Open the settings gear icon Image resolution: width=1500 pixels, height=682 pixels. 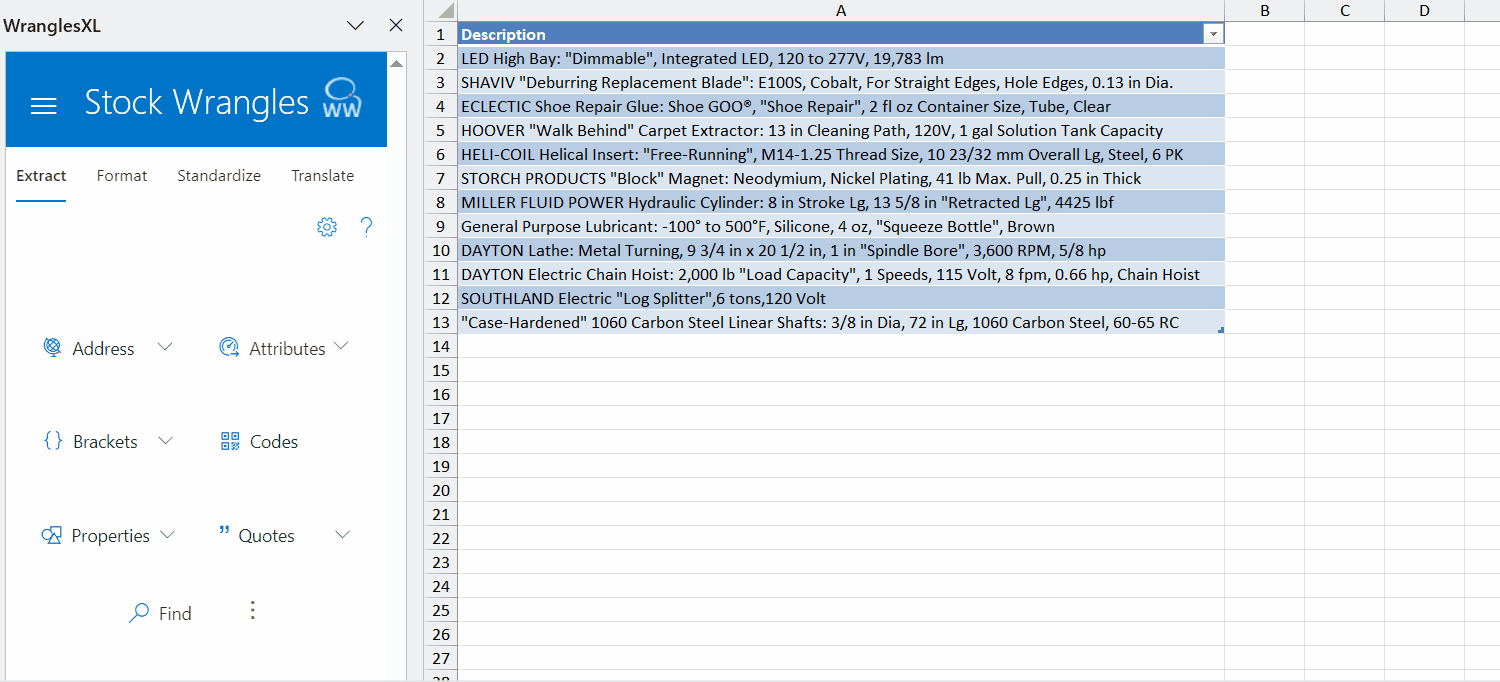pyautogui.click(x=327, y=227)
